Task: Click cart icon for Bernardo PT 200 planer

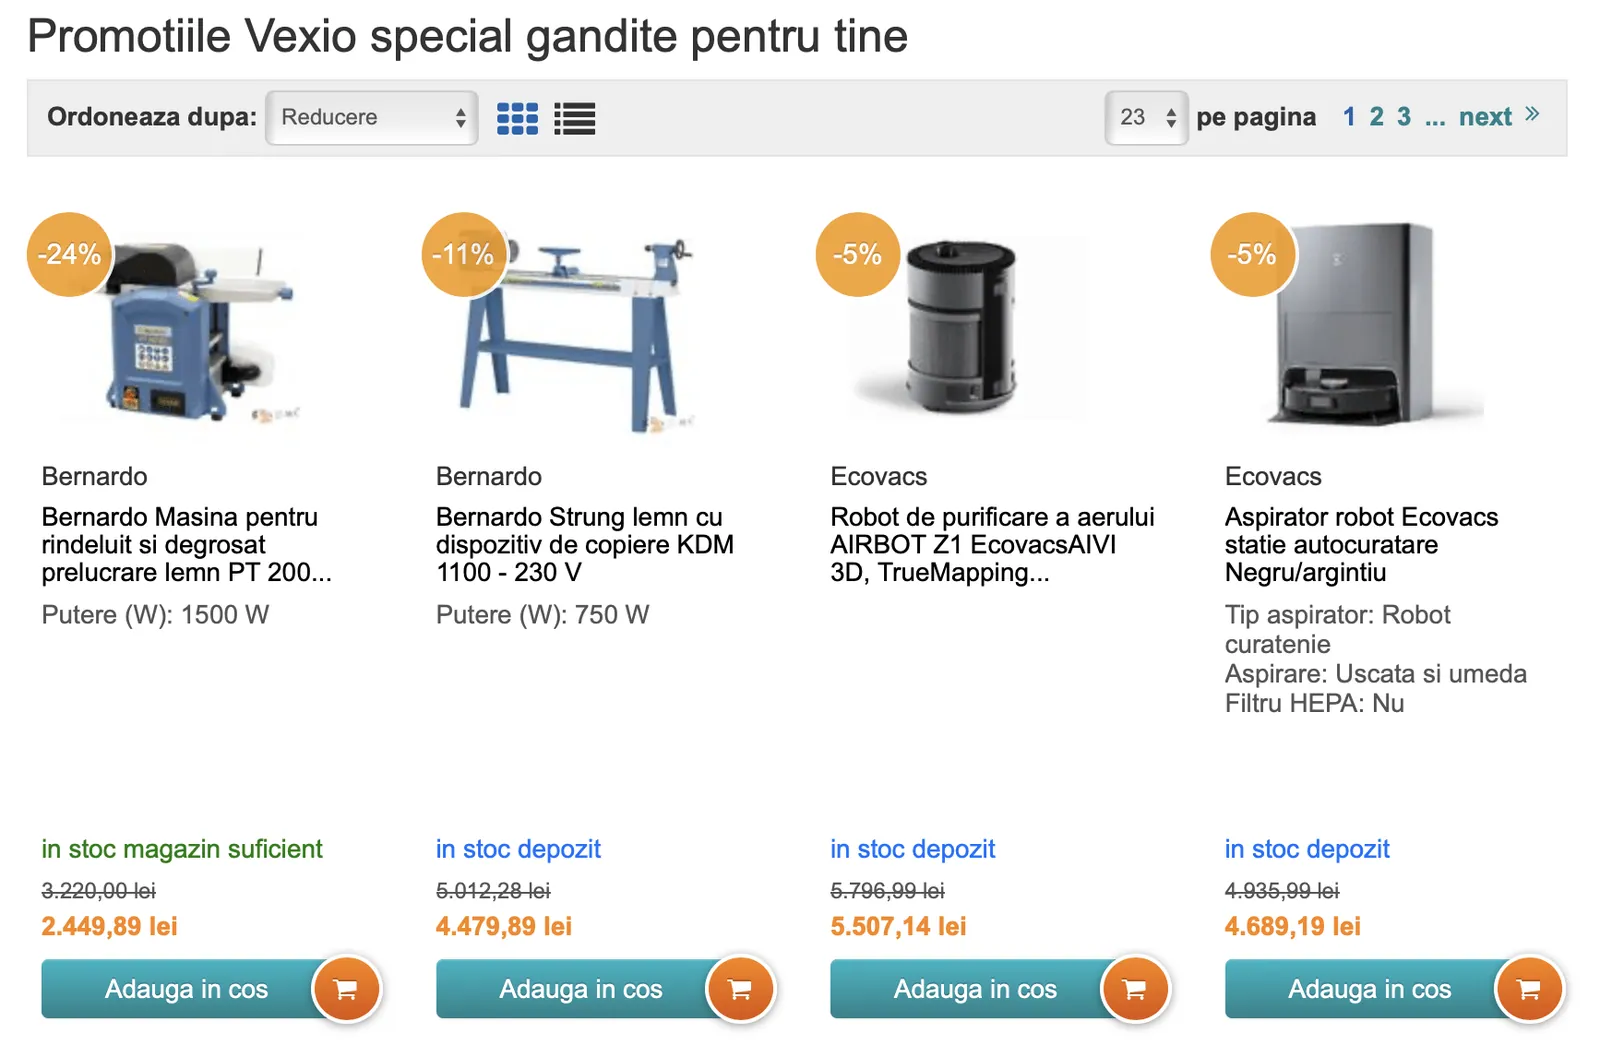Action: click(x=346, y=989)
